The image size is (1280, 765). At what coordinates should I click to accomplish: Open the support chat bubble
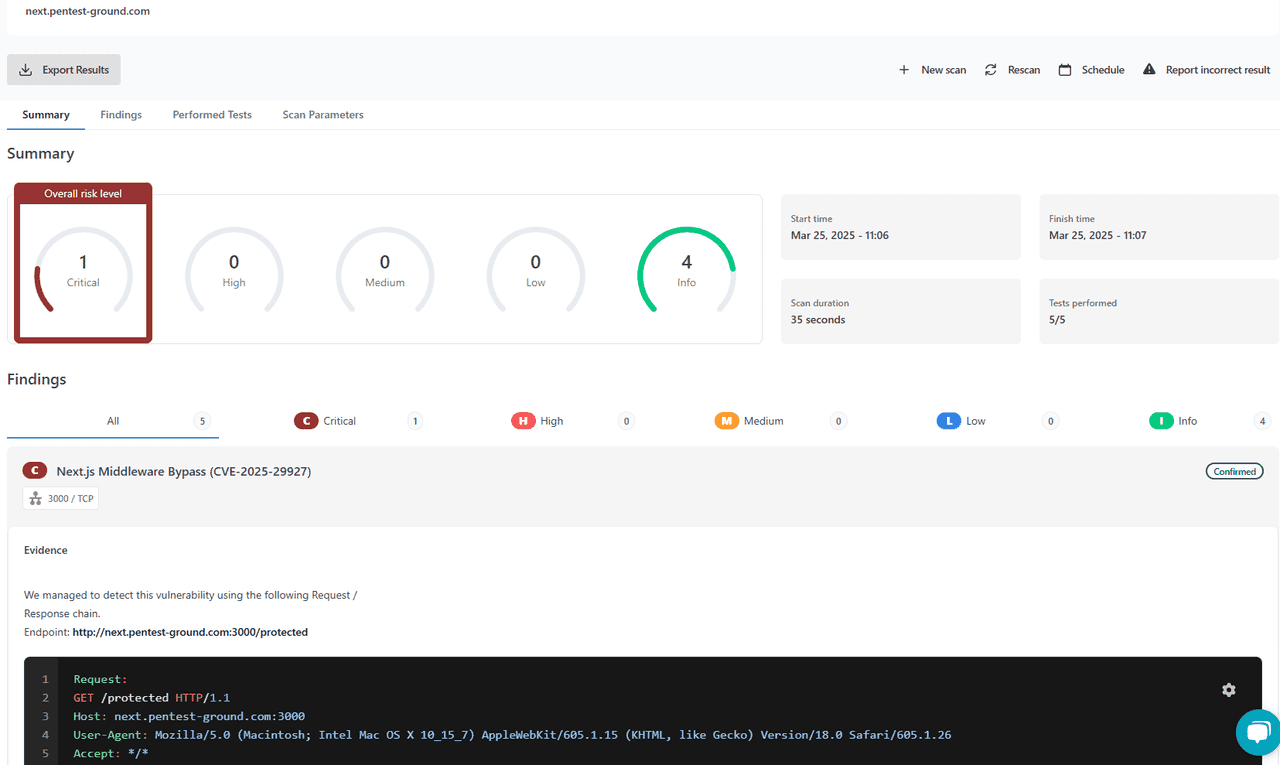[1257, 733]
